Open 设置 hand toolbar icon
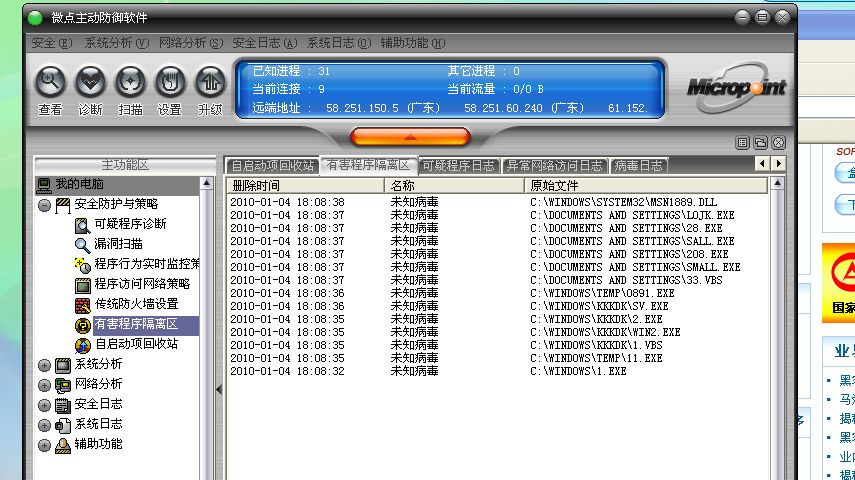Screen dimensions: 855x480 170,82
